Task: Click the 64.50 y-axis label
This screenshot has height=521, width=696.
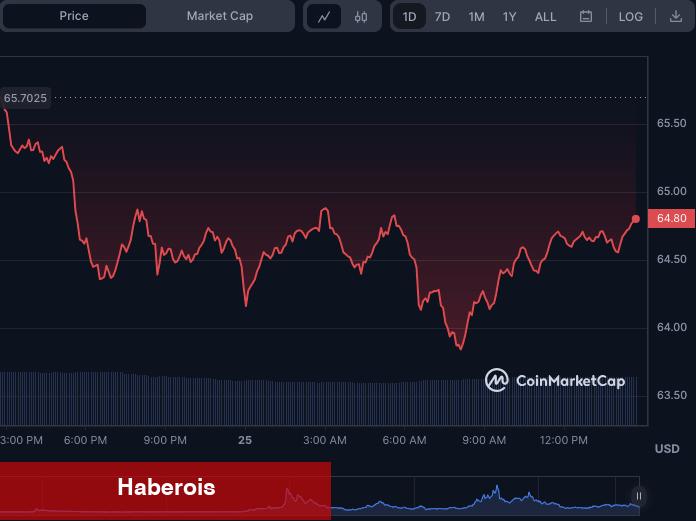Action: pyautogui.click(x=671, y=259)
